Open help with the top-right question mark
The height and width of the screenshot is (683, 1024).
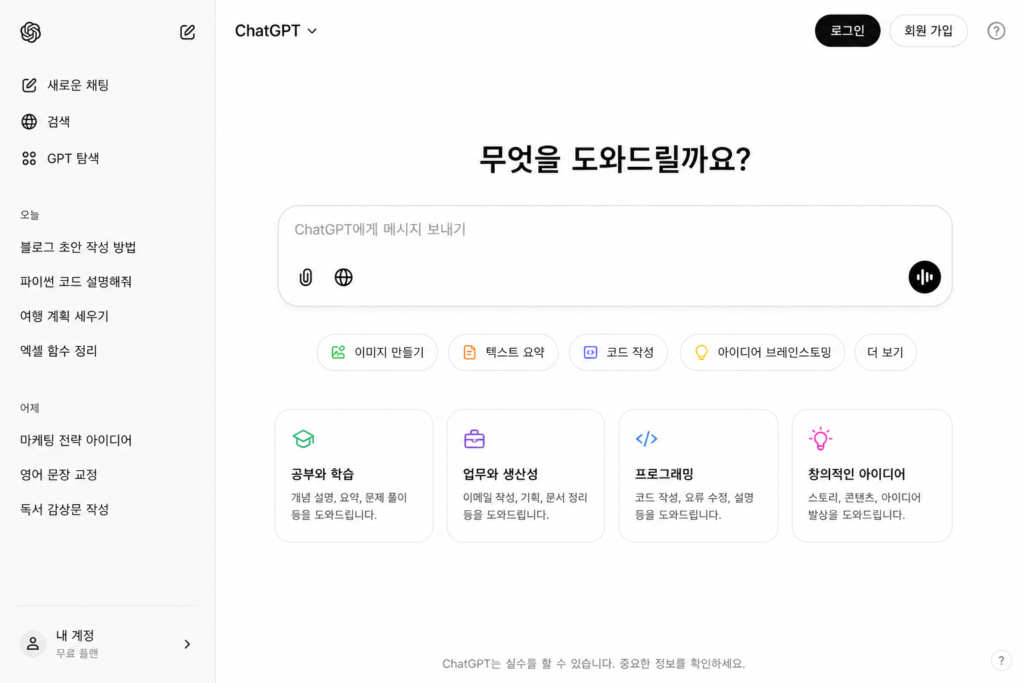[996, 31]
